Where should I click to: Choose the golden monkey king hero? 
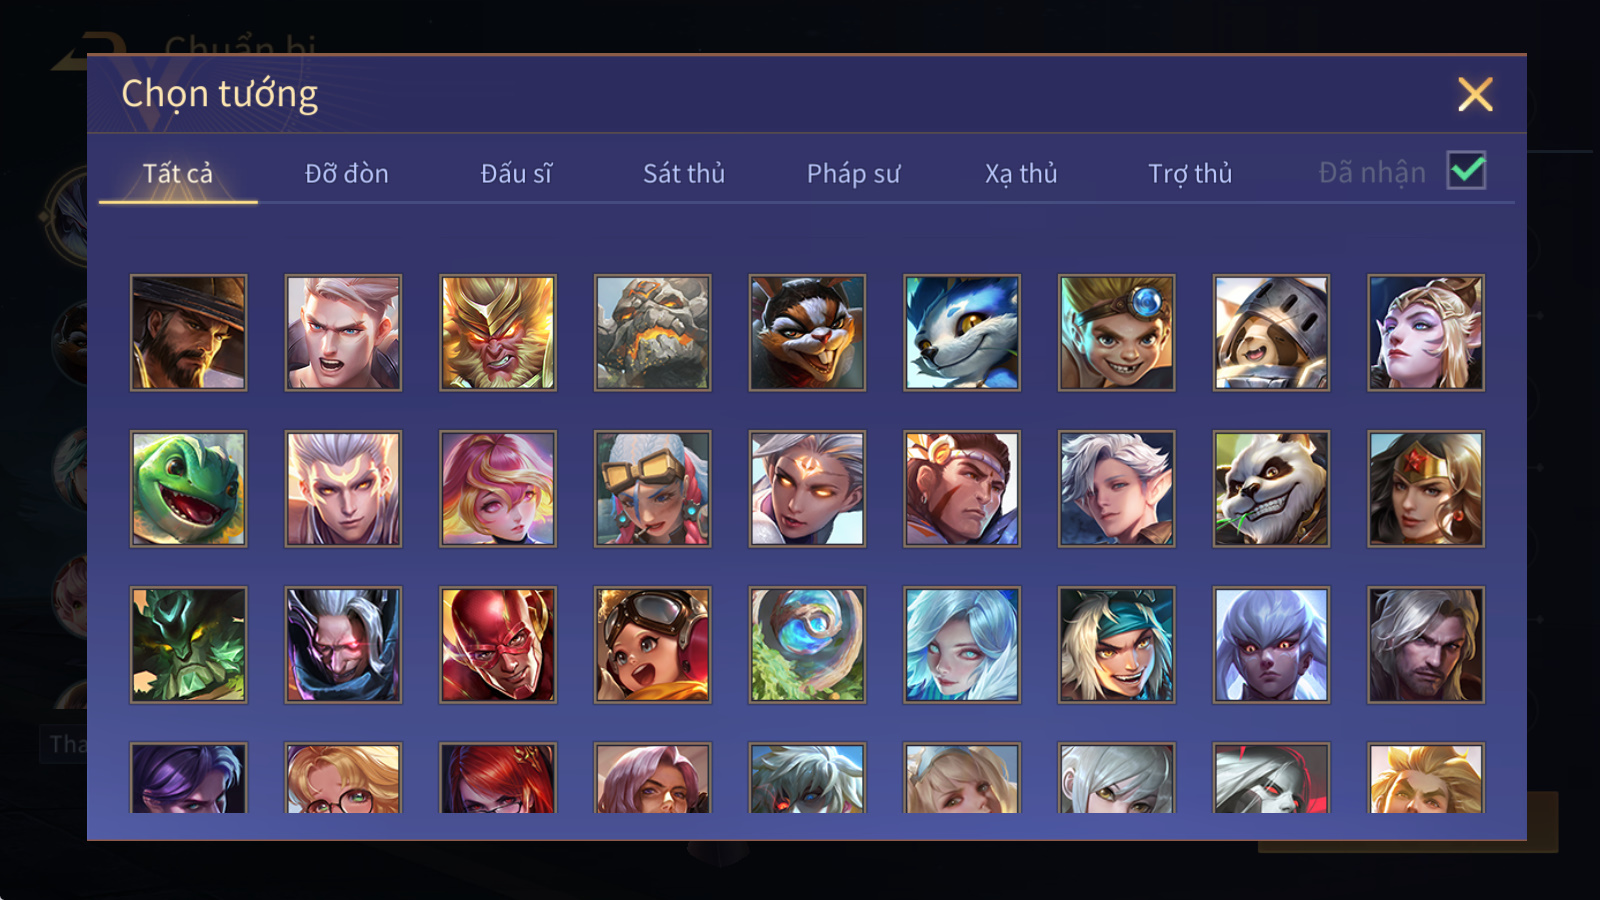[x=498, y=333]
